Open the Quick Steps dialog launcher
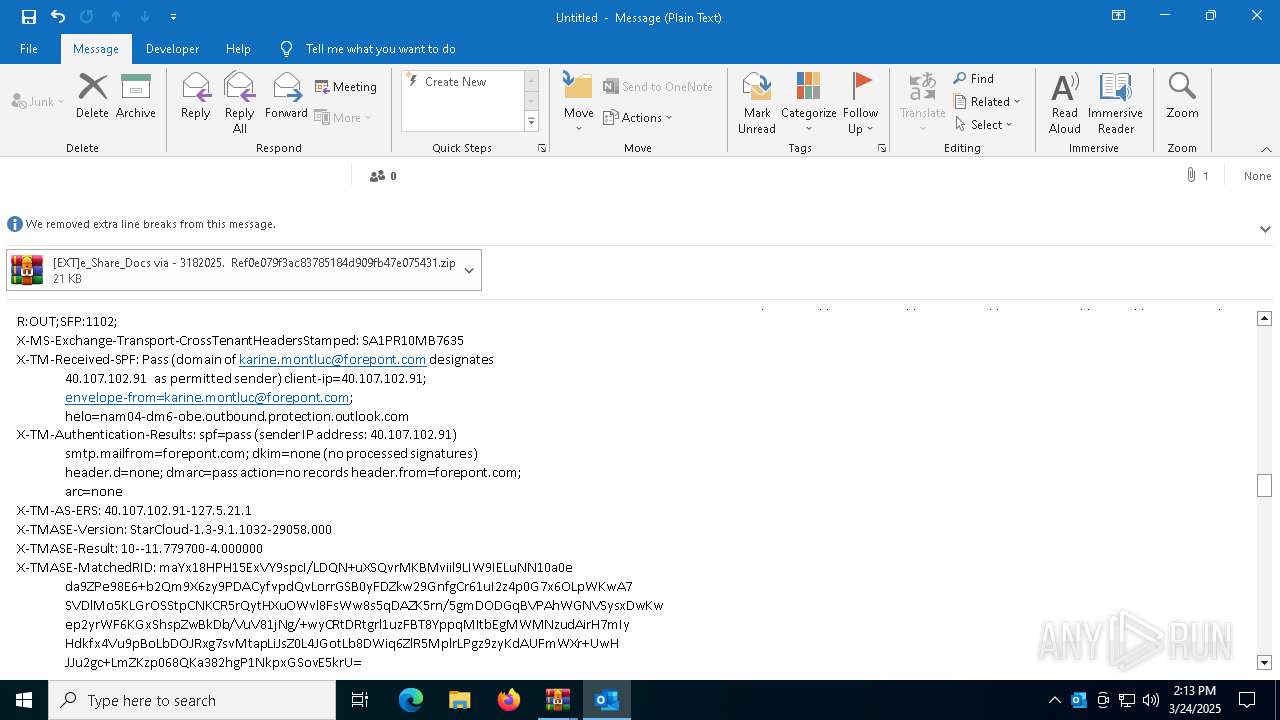The image size is (1280, 720). tap(542, 148)
